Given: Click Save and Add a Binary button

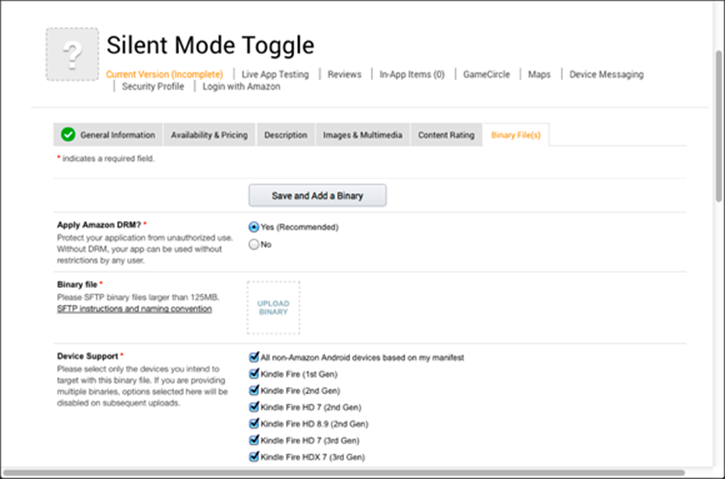Looking at the screenshot, I should (317, 196).
